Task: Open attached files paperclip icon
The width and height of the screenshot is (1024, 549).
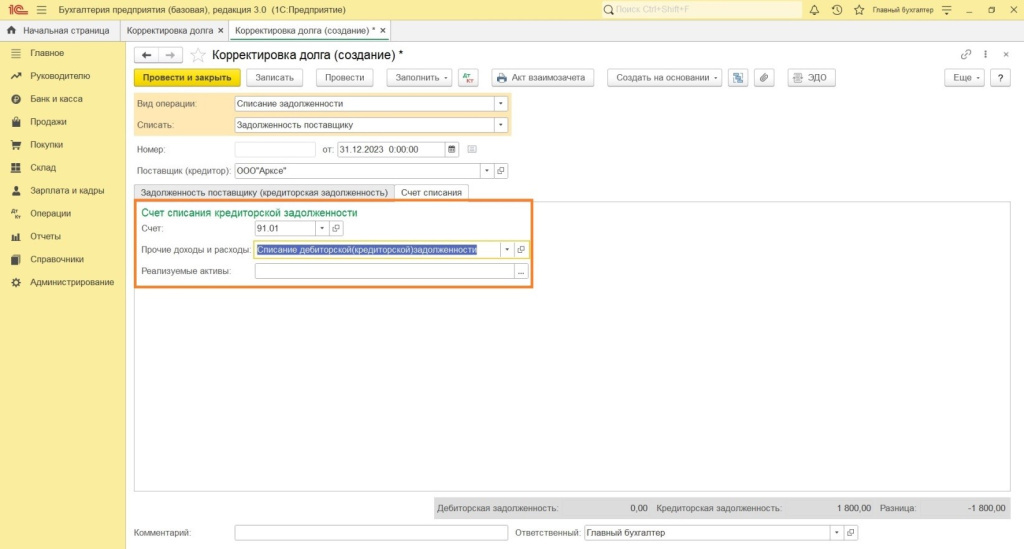Action: [x=763, y=78]
